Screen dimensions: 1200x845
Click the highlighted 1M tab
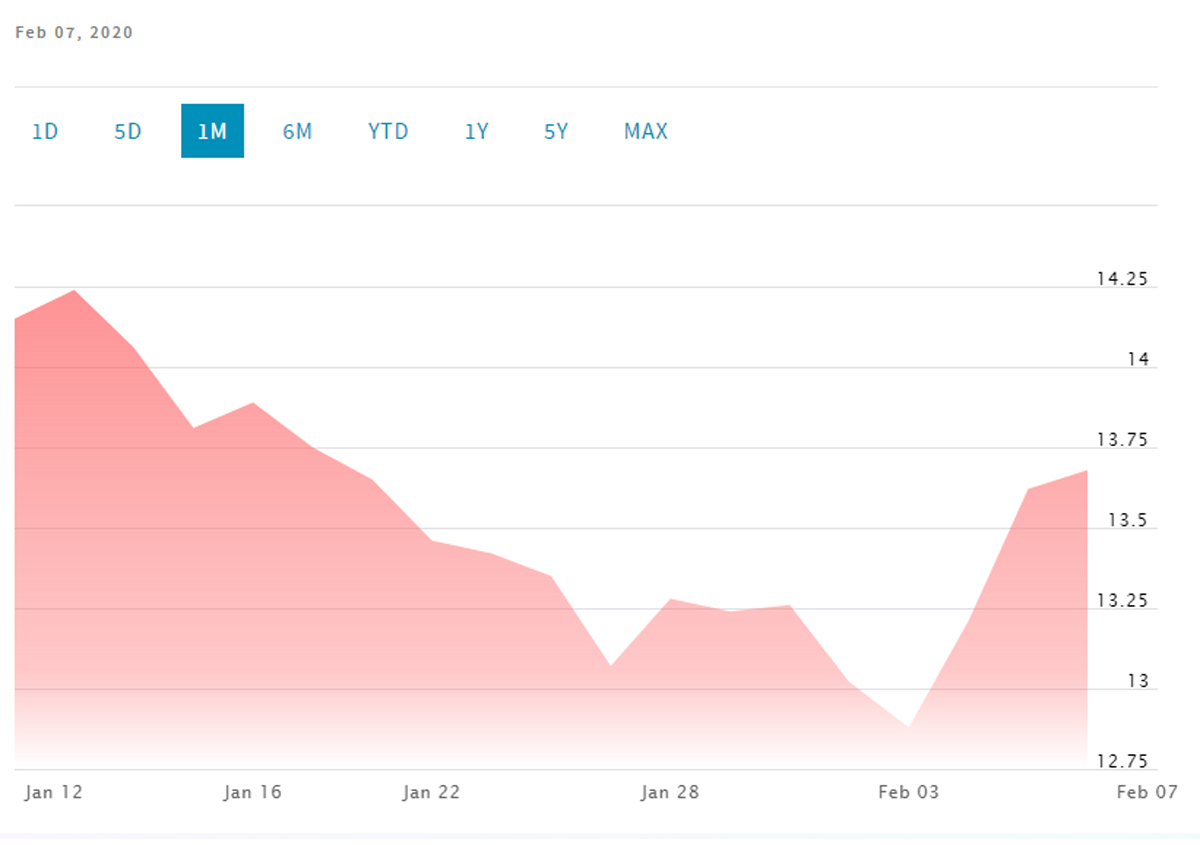click(212, 131)
